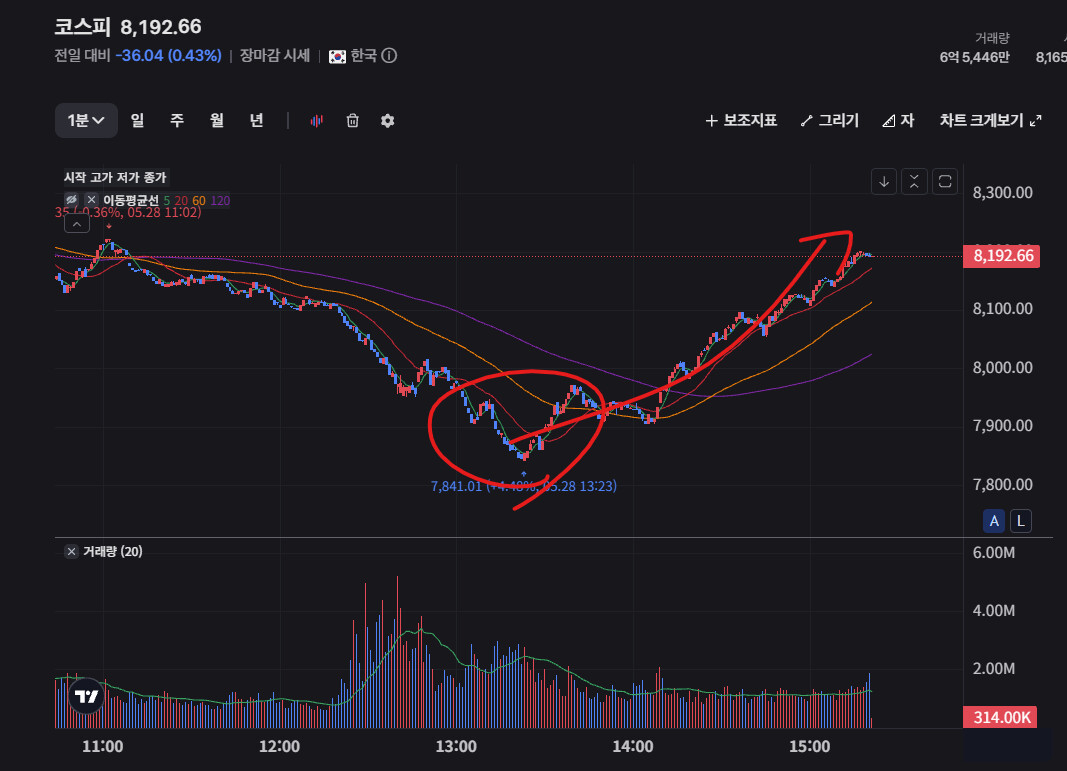Select the 일 daily timeframe

(x=137, y=120)
